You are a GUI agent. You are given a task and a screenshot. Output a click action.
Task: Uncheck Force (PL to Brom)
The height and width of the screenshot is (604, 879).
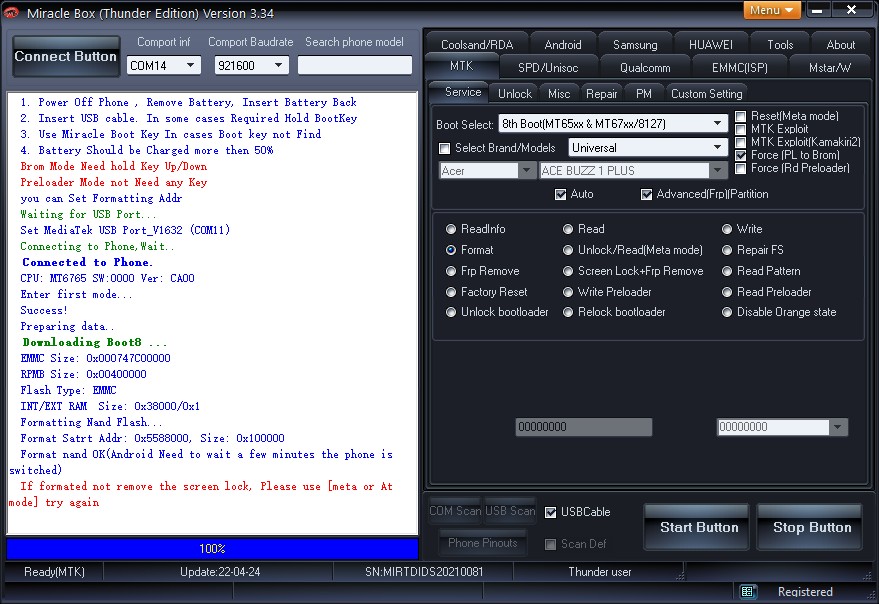pos(741,155)
